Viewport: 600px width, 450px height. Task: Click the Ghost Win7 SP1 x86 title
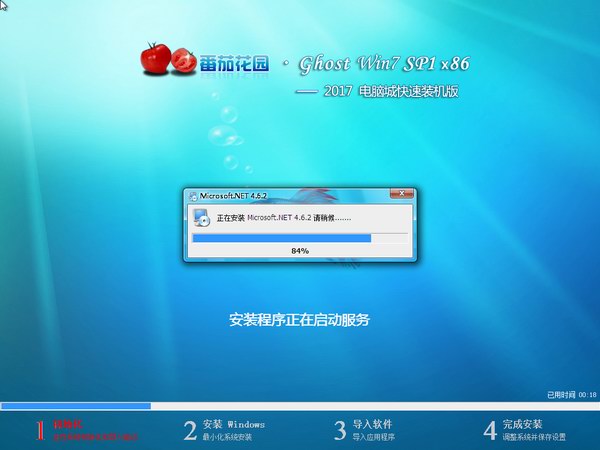(384, 64)
